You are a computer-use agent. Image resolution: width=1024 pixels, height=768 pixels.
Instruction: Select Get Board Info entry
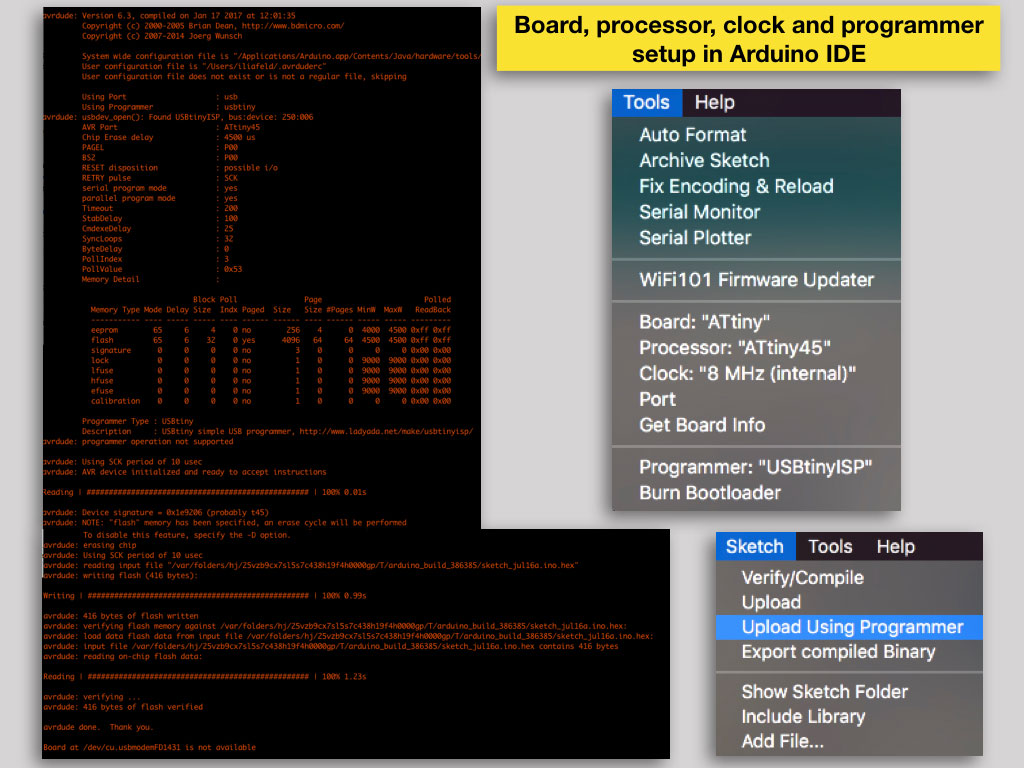702,425
